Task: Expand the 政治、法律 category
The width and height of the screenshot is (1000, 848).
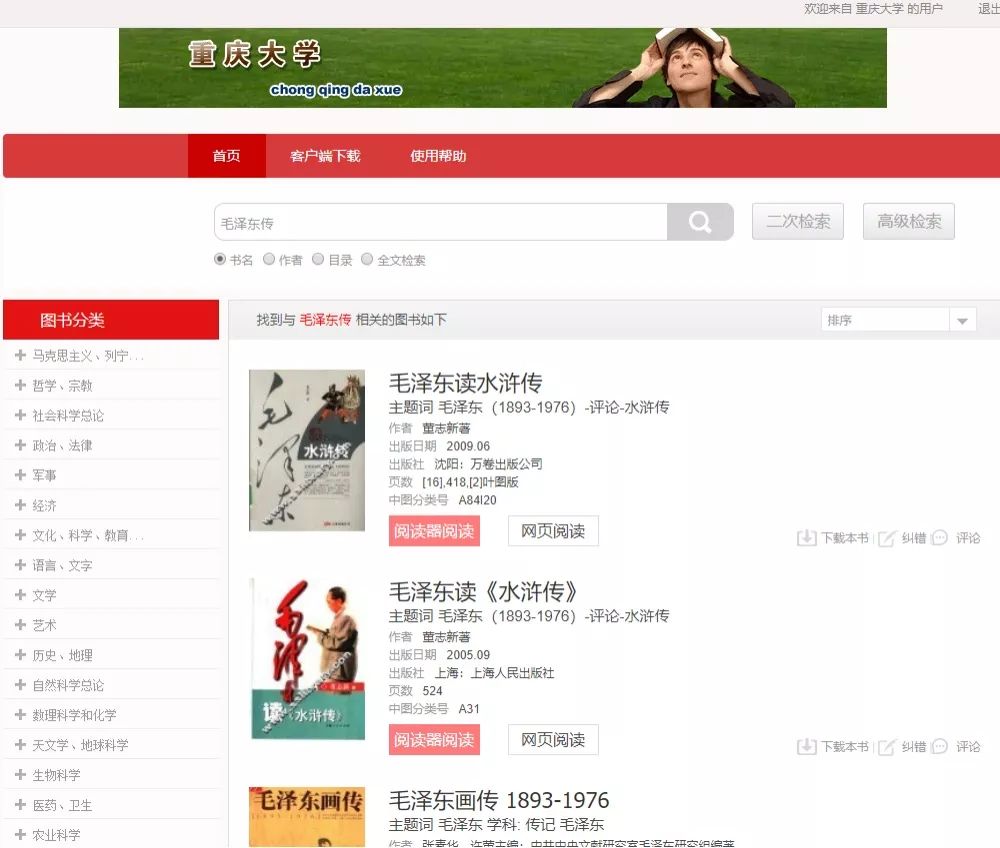Action: pyautogui.click(x=20, y=445)
